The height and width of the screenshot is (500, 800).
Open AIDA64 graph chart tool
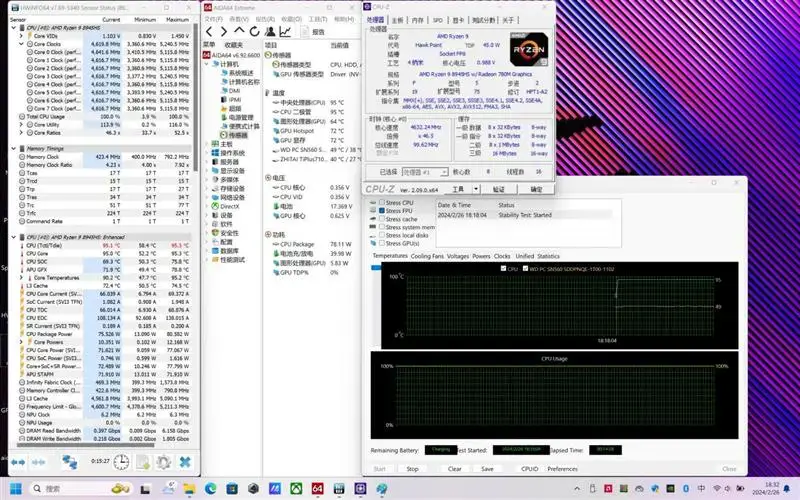[285, 32]
